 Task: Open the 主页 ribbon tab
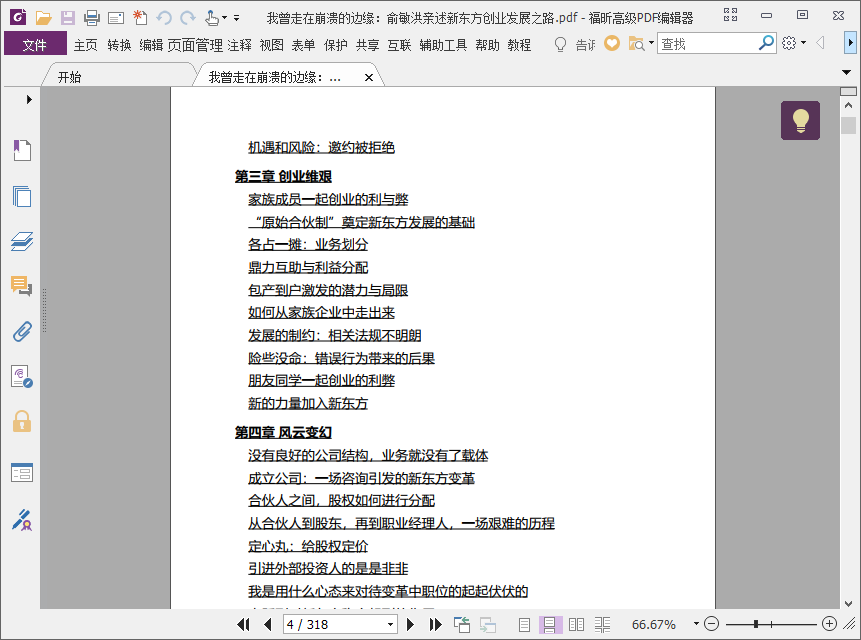(x=86, y=44)
